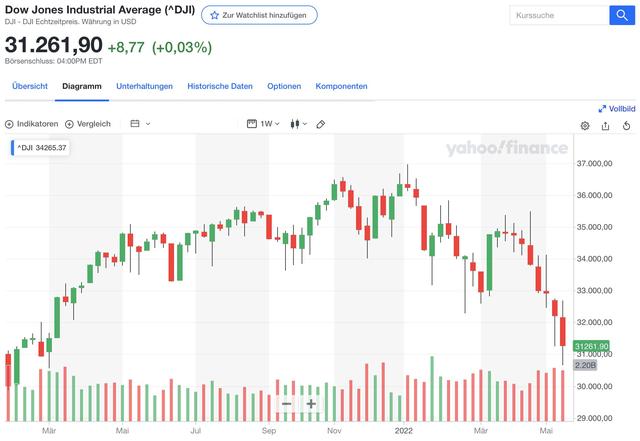The height and width of the screenshot is (441, 640).
Task: Zoom in chart with plus button
Action: point(311,404)
